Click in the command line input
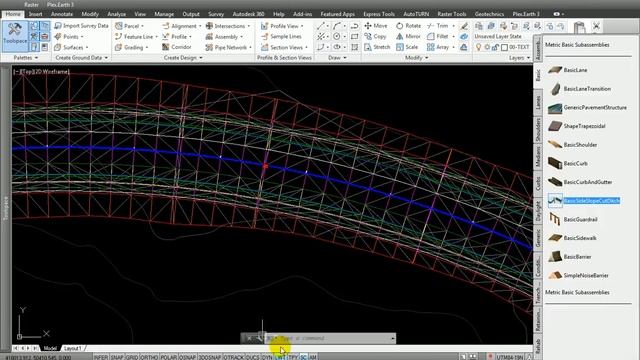 coord(329,338)
